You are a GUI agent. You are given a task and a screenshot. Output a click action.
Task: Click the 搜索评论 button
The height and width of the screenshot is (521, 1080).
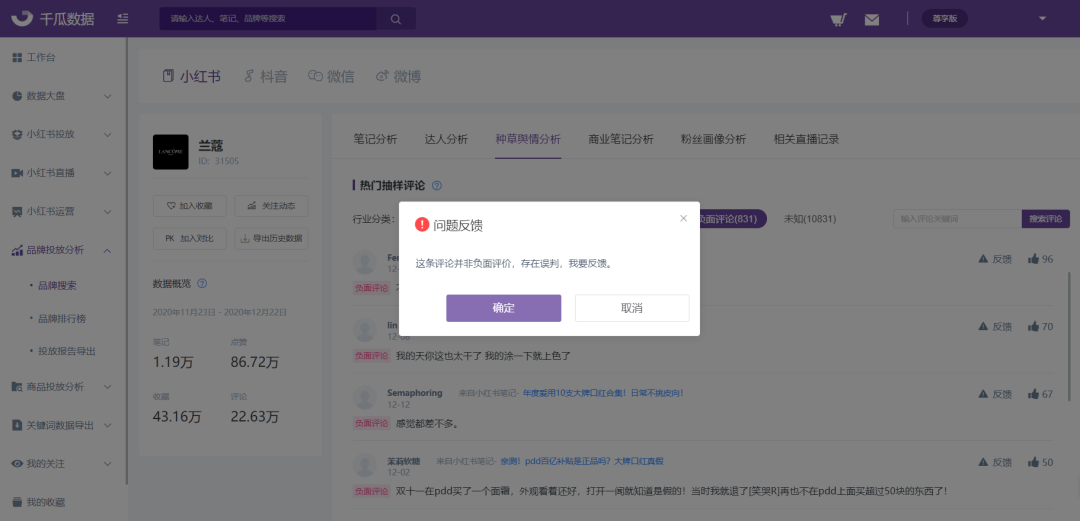pyautogui.click(x=1046, y=219)
